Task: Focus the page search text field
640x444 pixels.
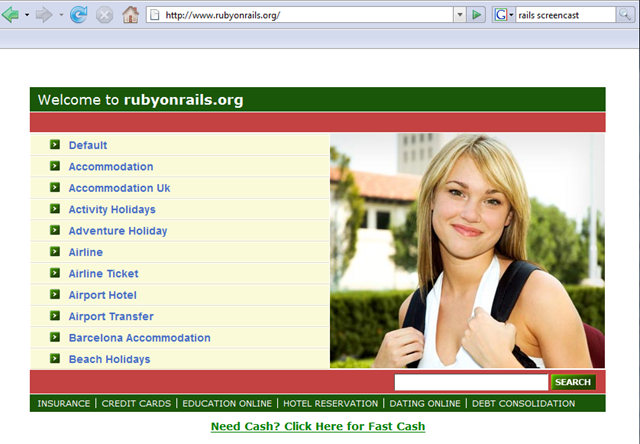Action: pos(471,382)
